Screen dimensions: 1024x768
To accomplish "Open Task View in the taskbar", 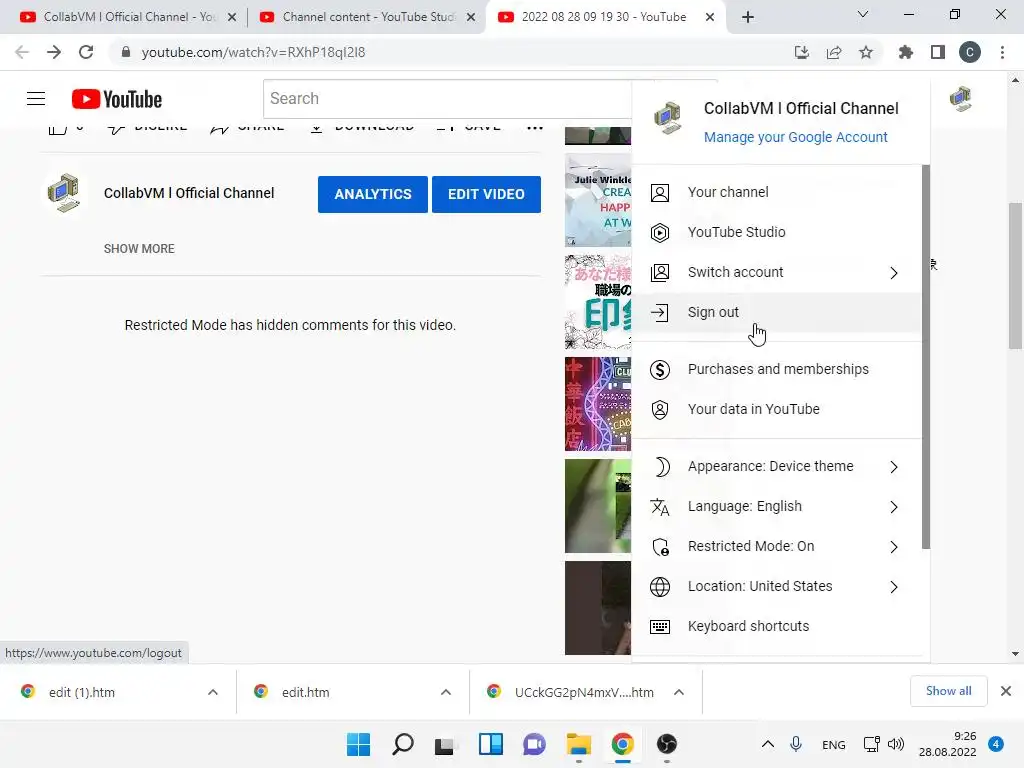I will 445,745.
